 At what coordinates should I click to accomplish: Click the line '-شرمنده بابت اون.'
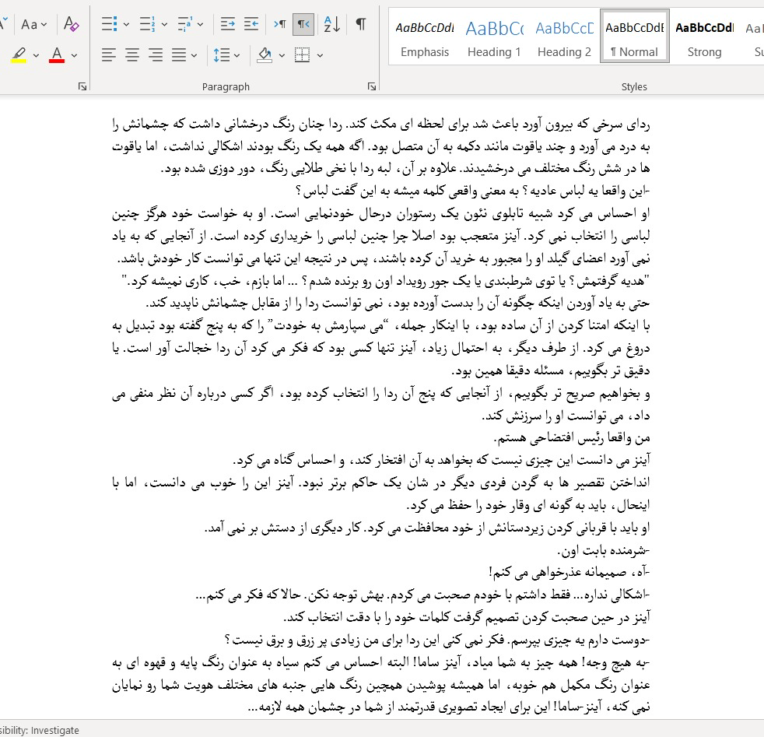coord(604,550)
